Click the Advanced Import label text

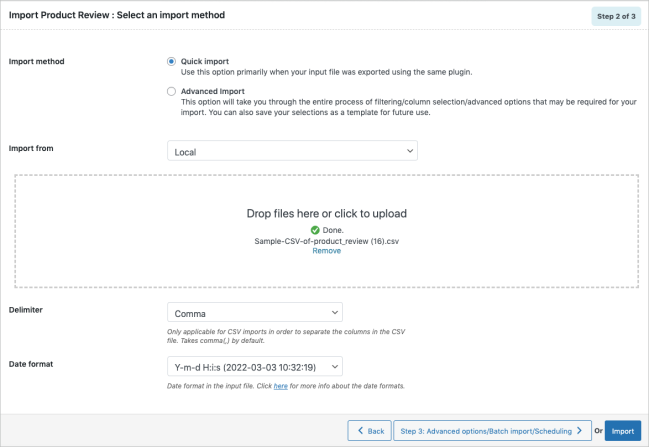212,91
